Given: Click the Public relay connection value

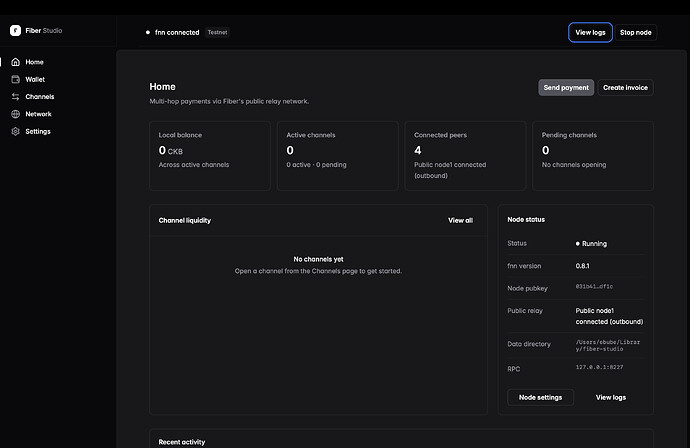Looking at the screenshot, I should (609, 316).
